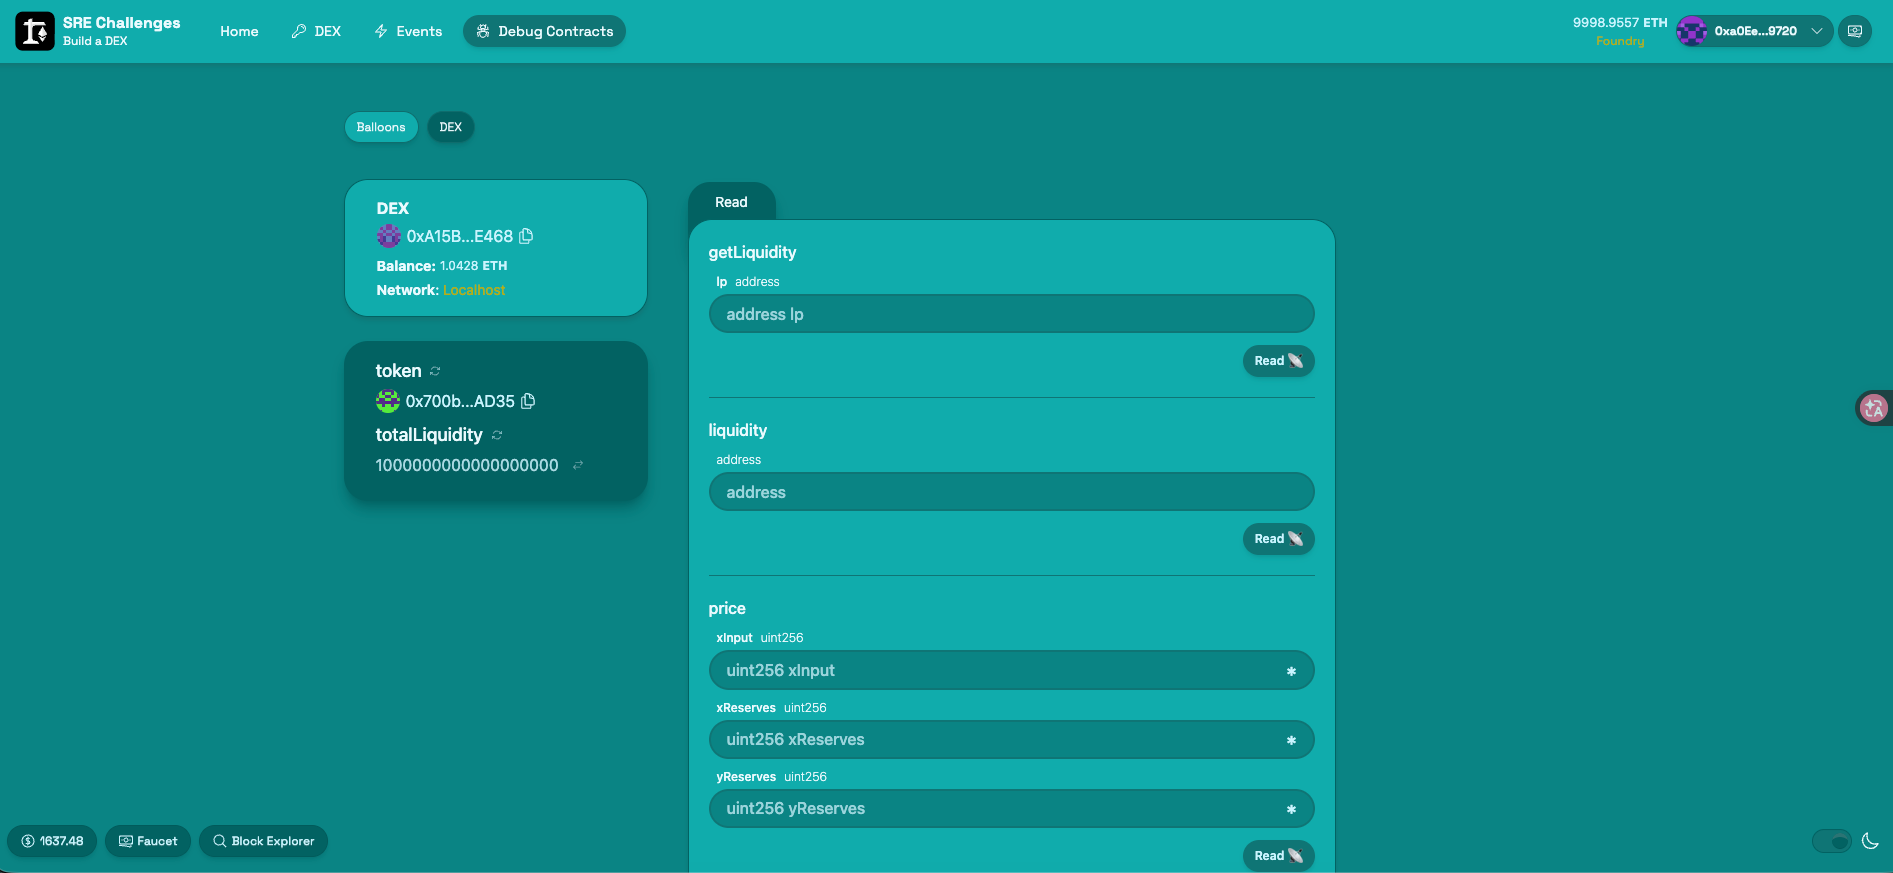Focus the liquidity address input field

pos(1011,492)
